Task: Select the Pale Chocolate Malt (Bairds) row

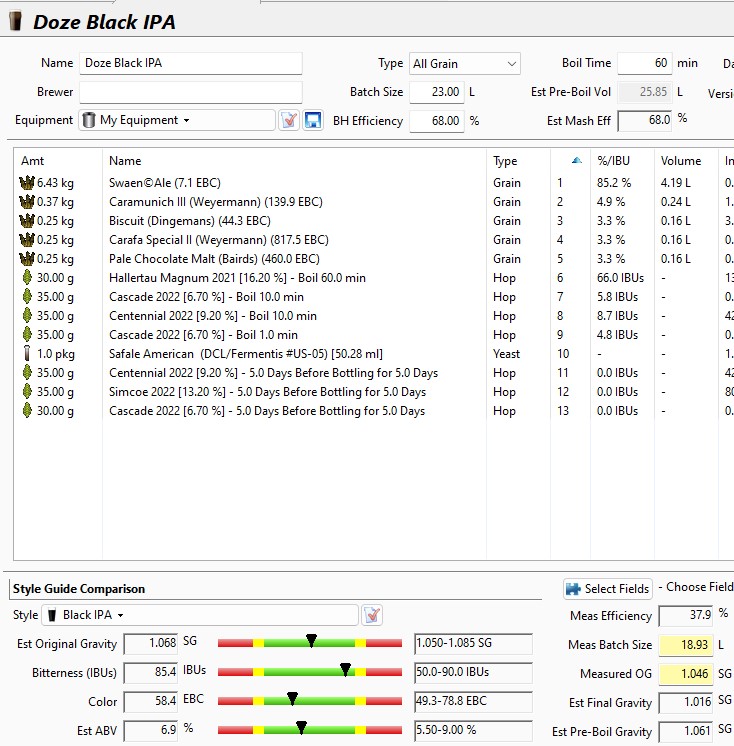Action: click(214, 259)
